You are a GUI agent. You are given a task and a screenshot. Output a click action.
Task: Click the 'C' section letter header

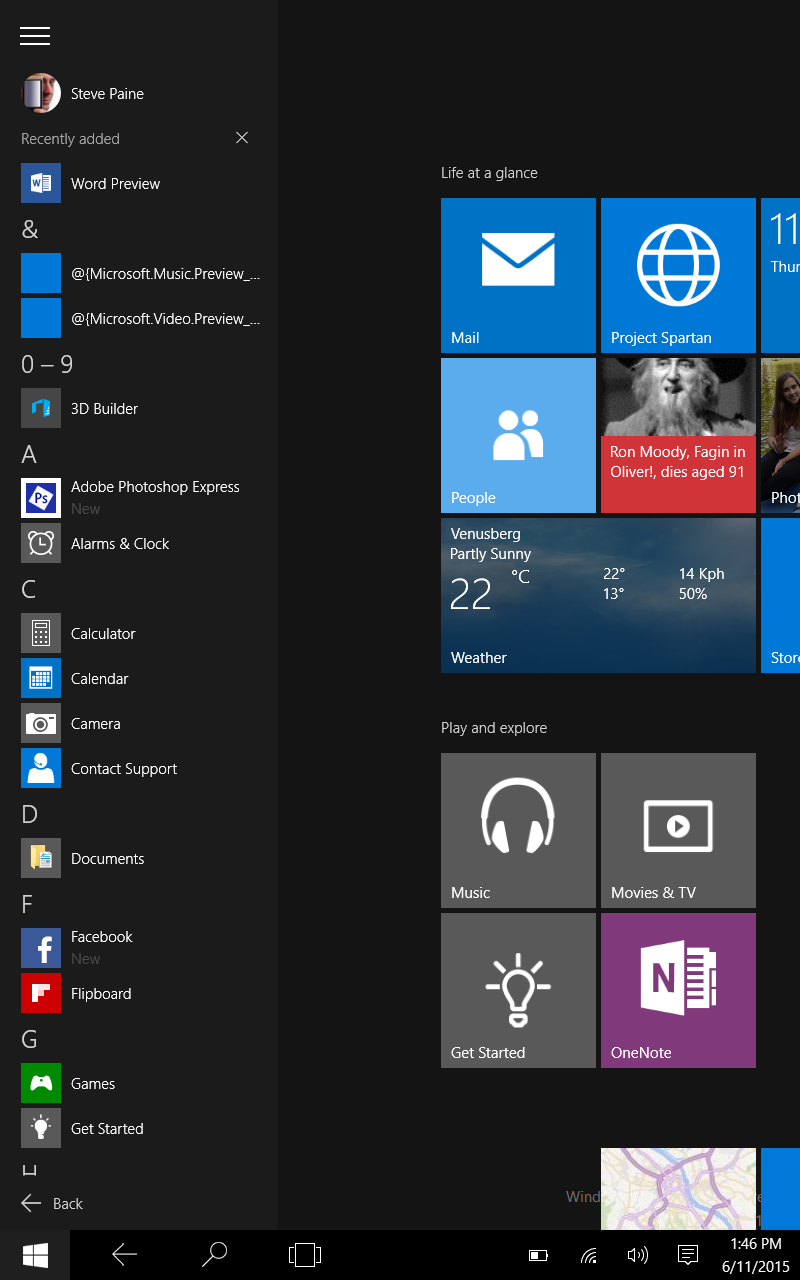point(29,589)
